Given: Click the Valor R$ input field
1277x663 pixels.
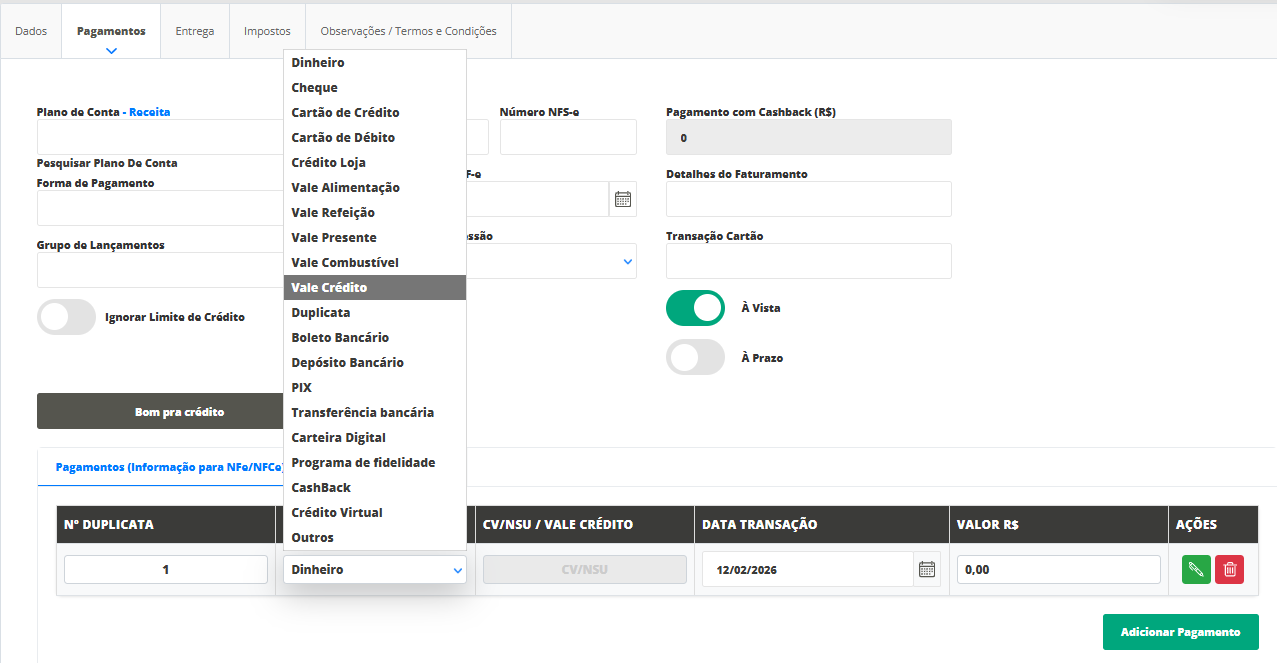Looking at the screenshot, I should pyautogui.click(x=1058, y=570).
